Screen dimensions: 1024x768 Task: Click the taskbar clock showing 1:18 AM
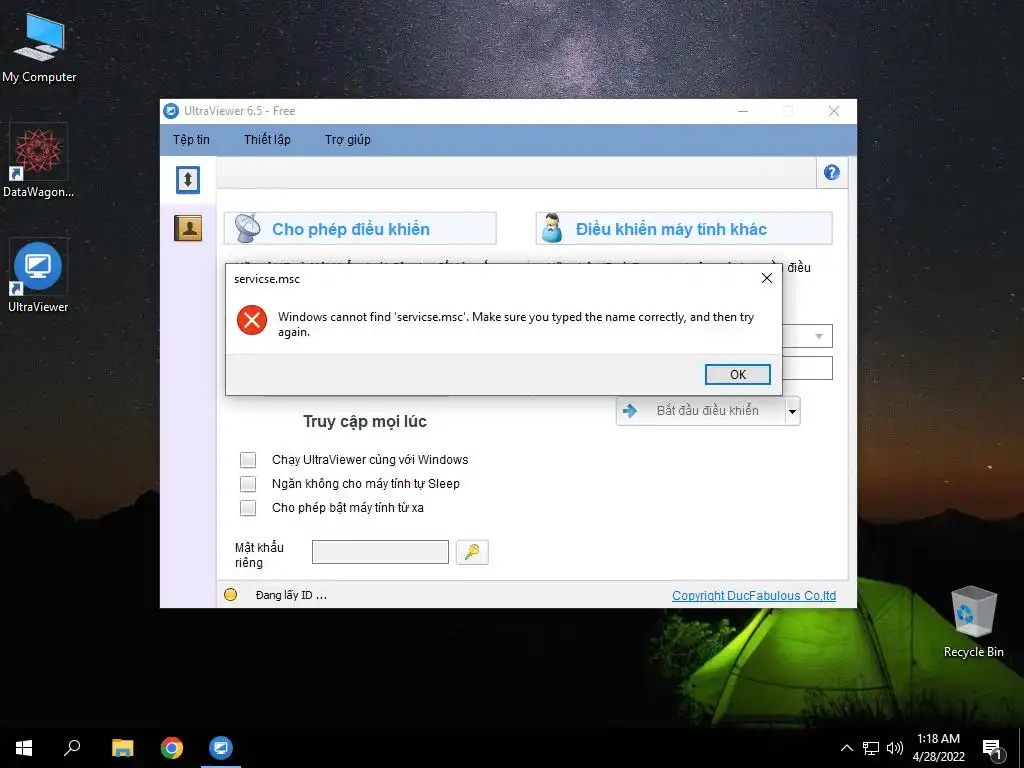click(938, 748)
